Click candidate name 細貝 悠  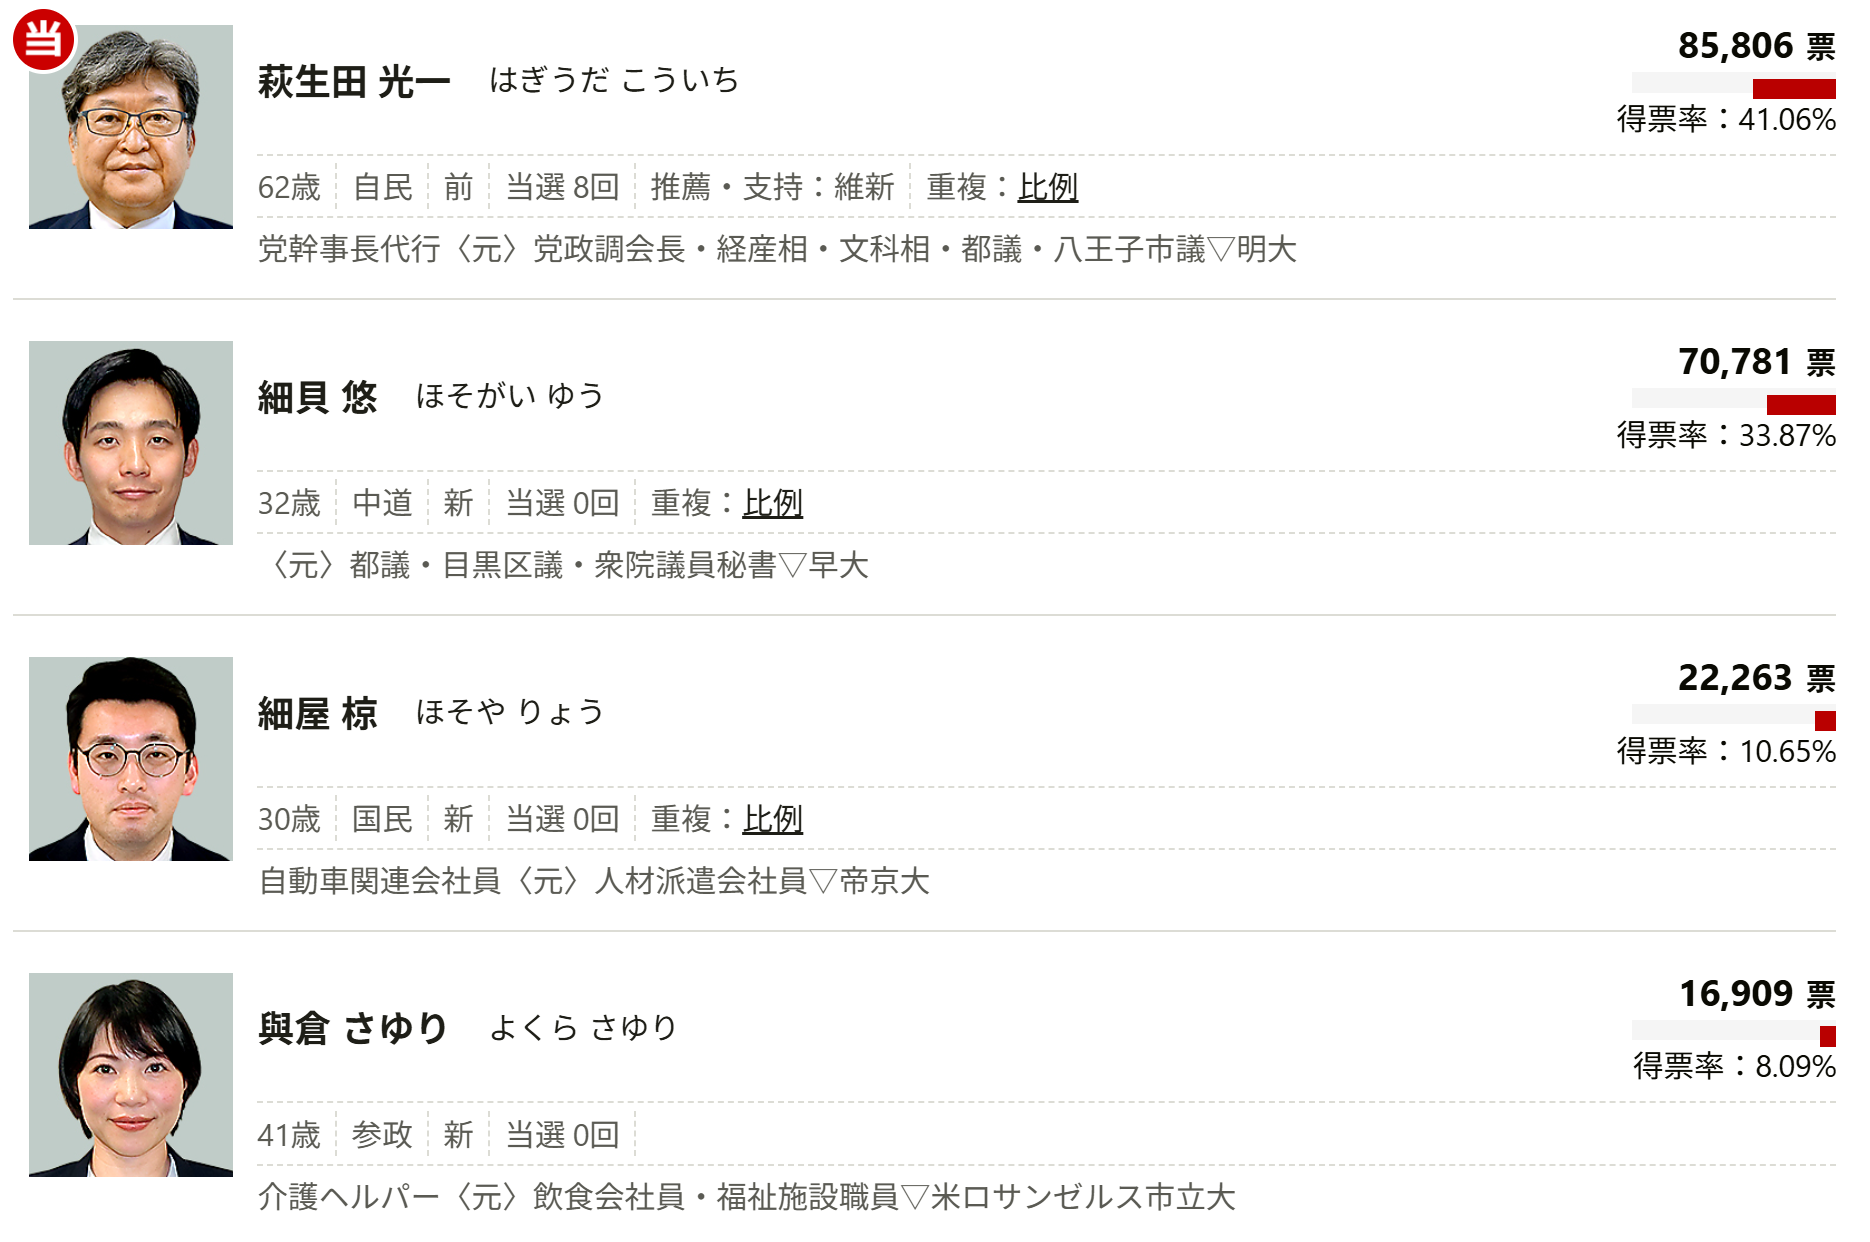pyautogui.click(x=317, y=398)
